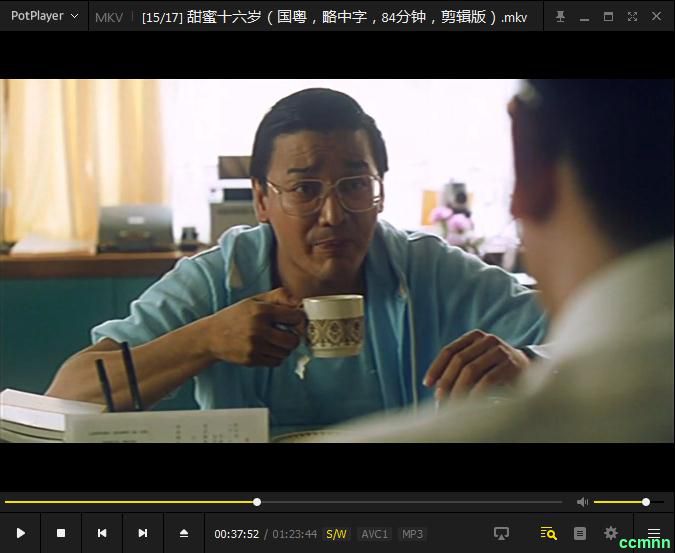This screenshot has height=553, width=675.
Task: Start playback with the Play button
Action: [20, 533]
